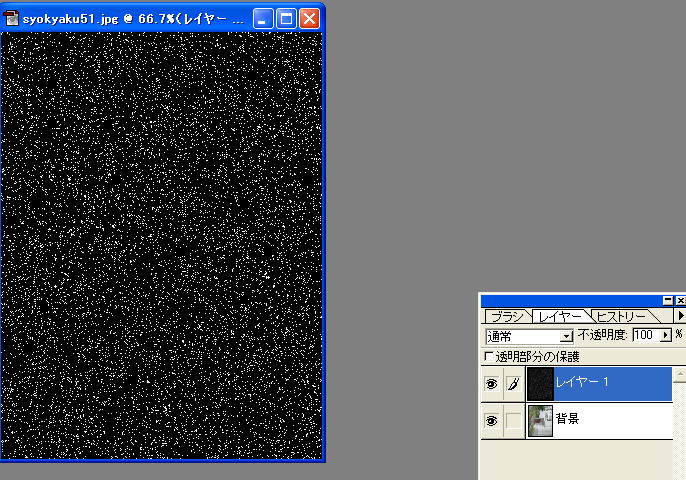Switch to the ブラシ tab

click(506, 316)
